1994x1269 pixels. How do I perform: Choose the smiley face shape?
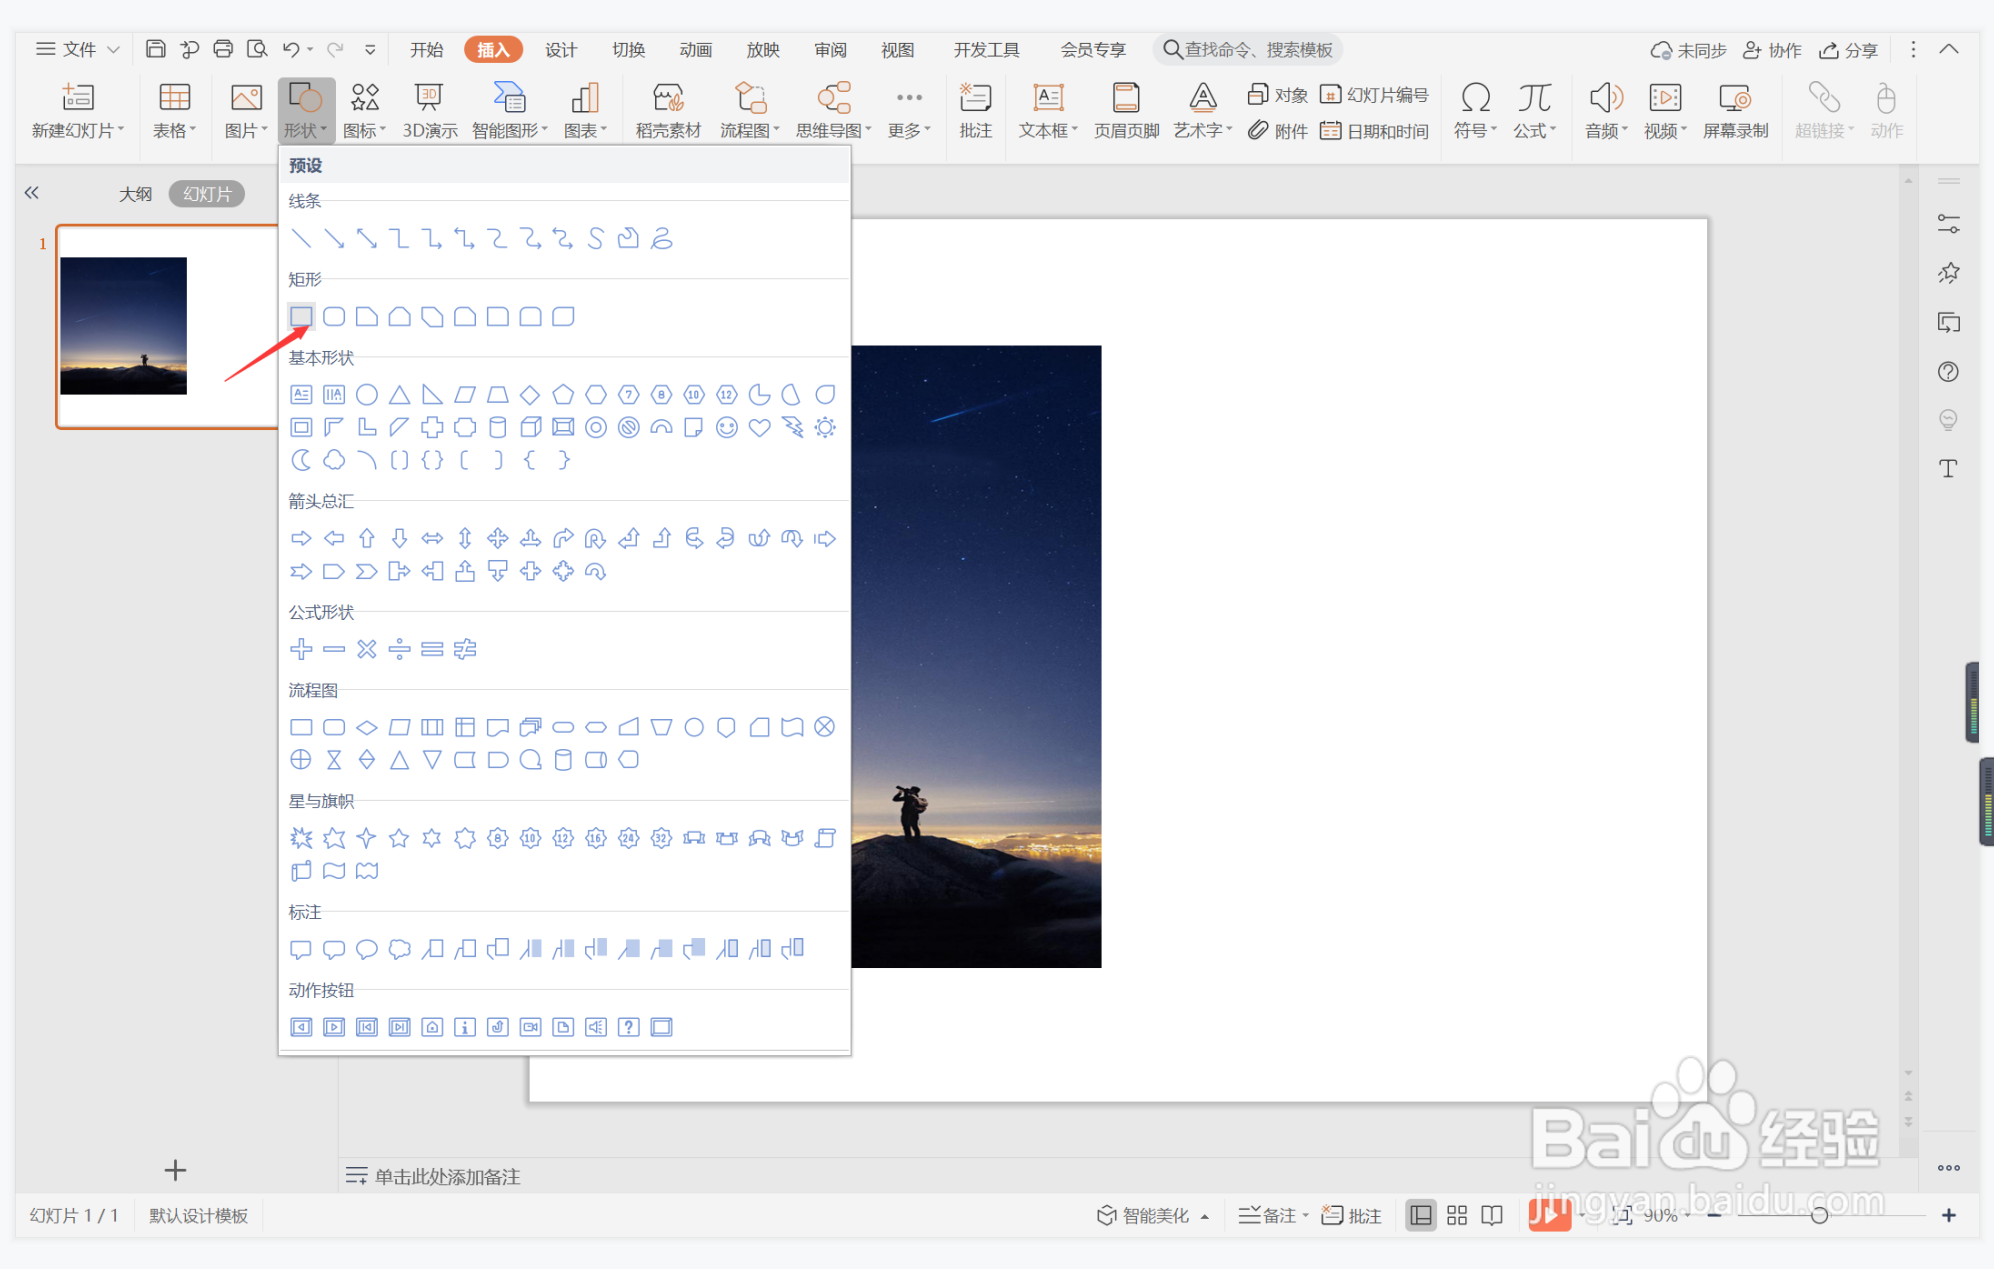click(x=727, y=428)
